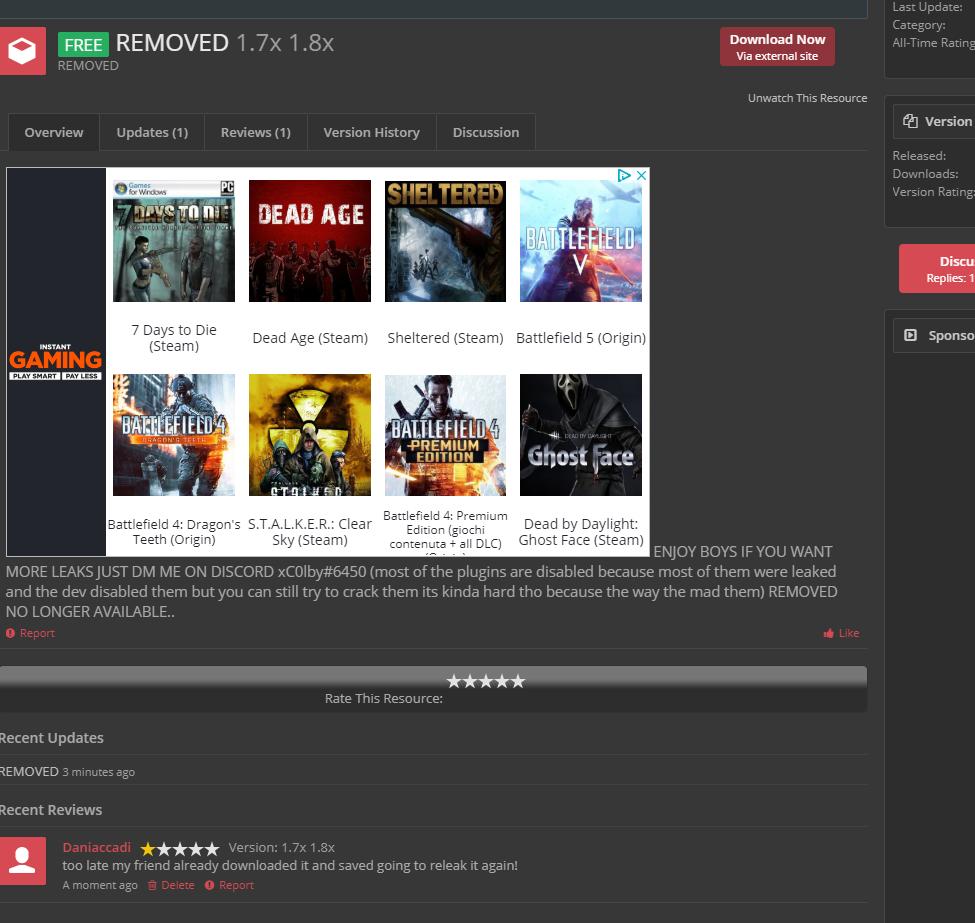The height and width of the screenshot is (923, 975).
Task: Open the S.T.A.L.K.E.R. Clear Sky cover
Action: click(310, 435)
